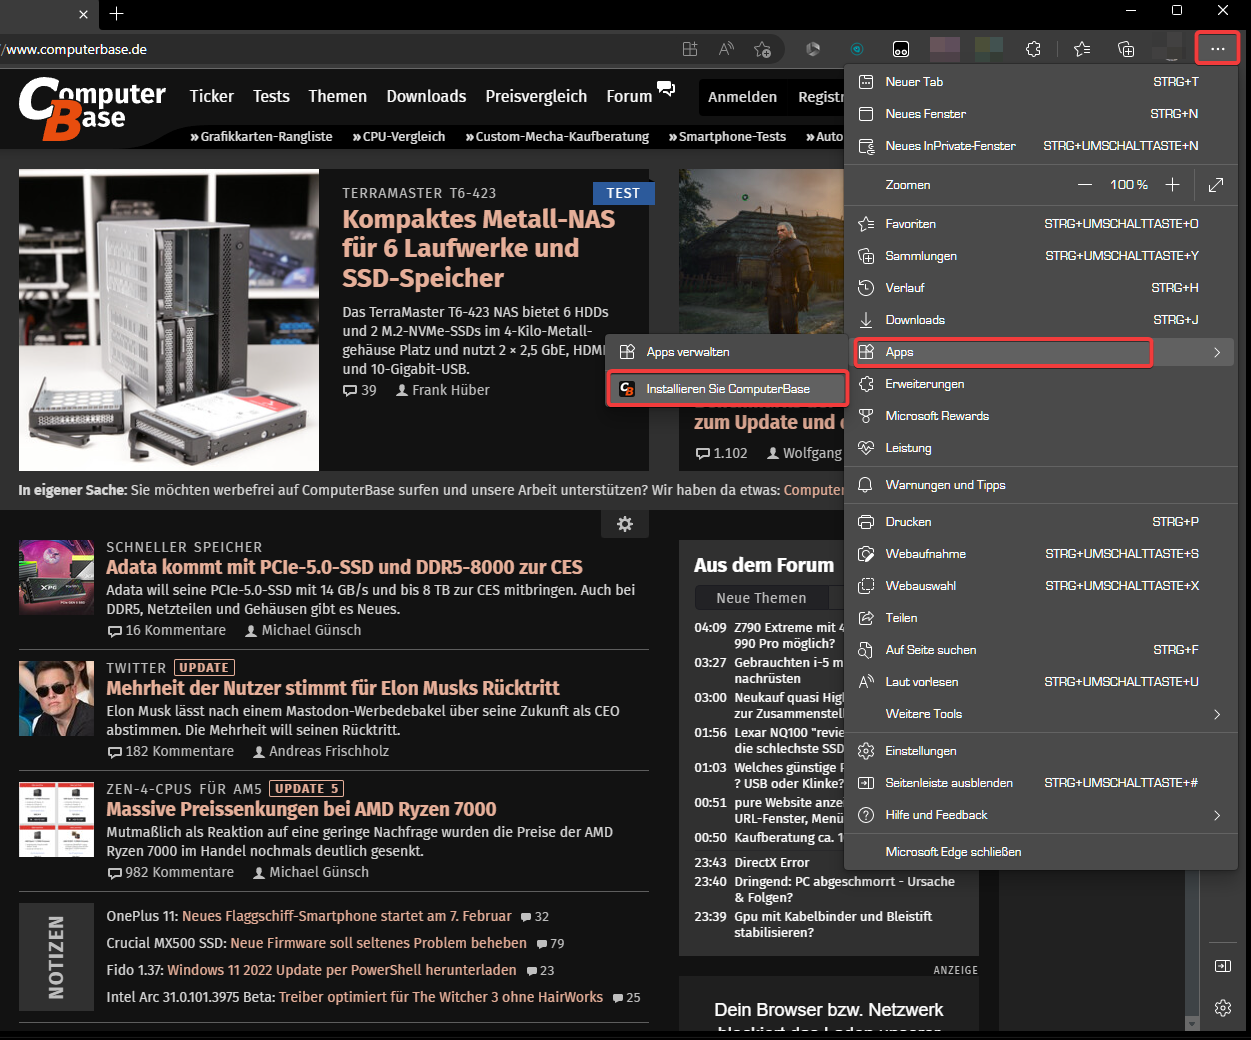Open AMD Ryzen 7000 Preissenkungen headline

pyautogui.click(x=301, y=809)
